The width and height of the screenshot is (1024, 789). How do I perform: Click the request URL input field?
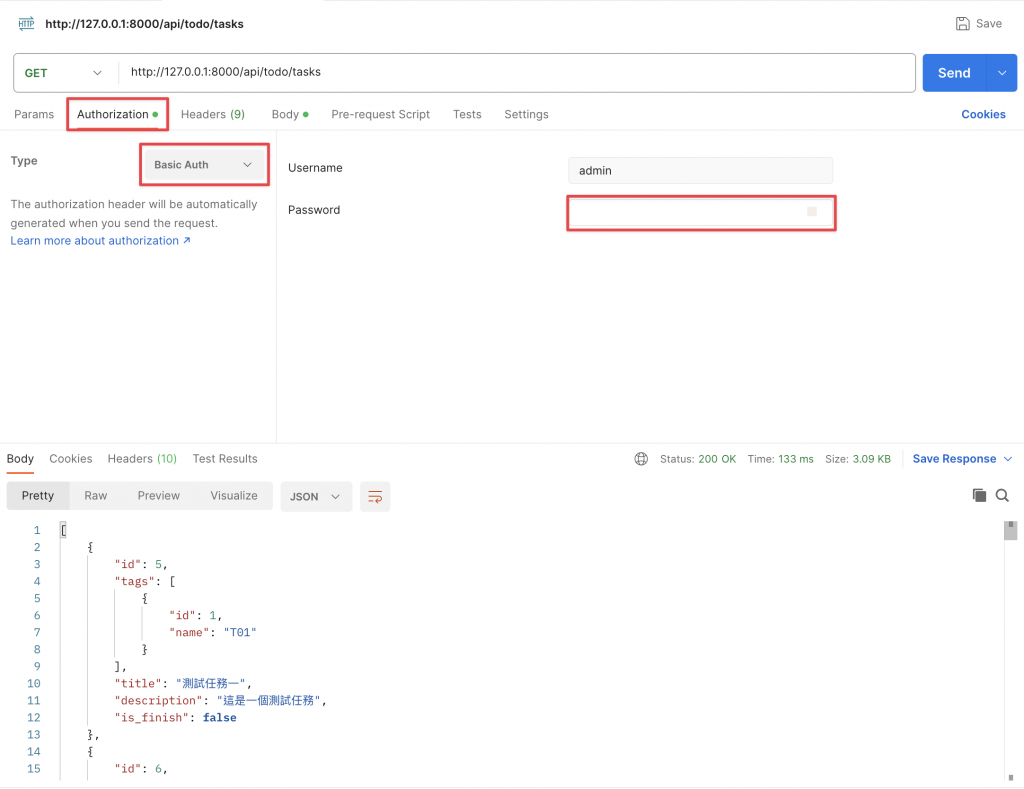pyautogui.click(x=516, y=72)
